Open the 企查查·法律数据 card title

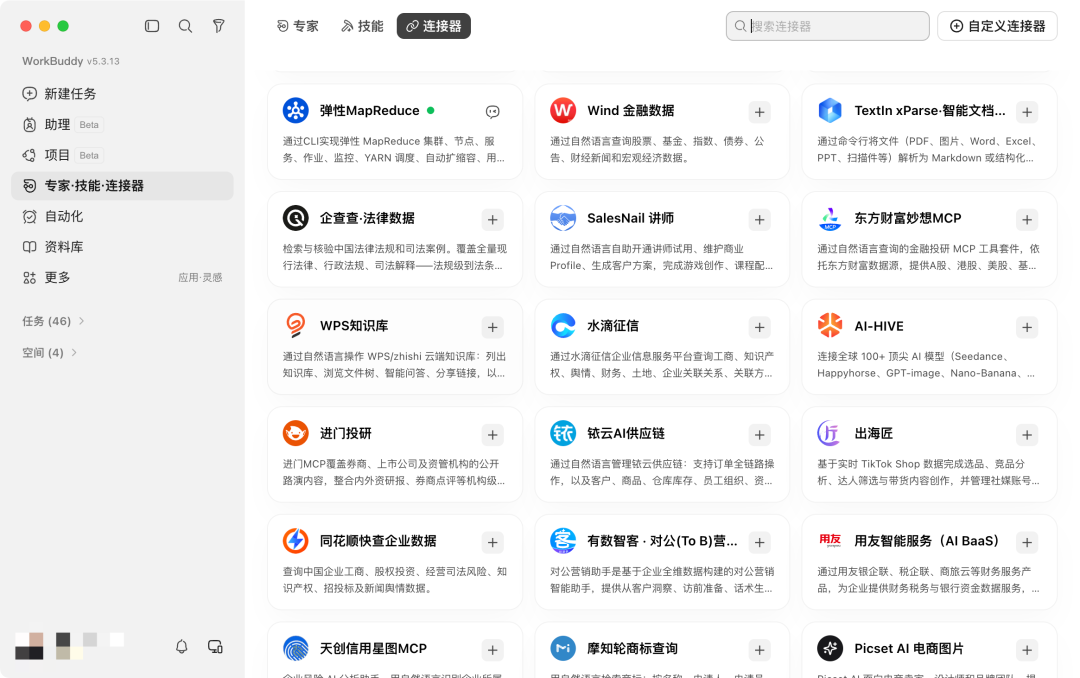pyautogui.click(x=367, y=218)
